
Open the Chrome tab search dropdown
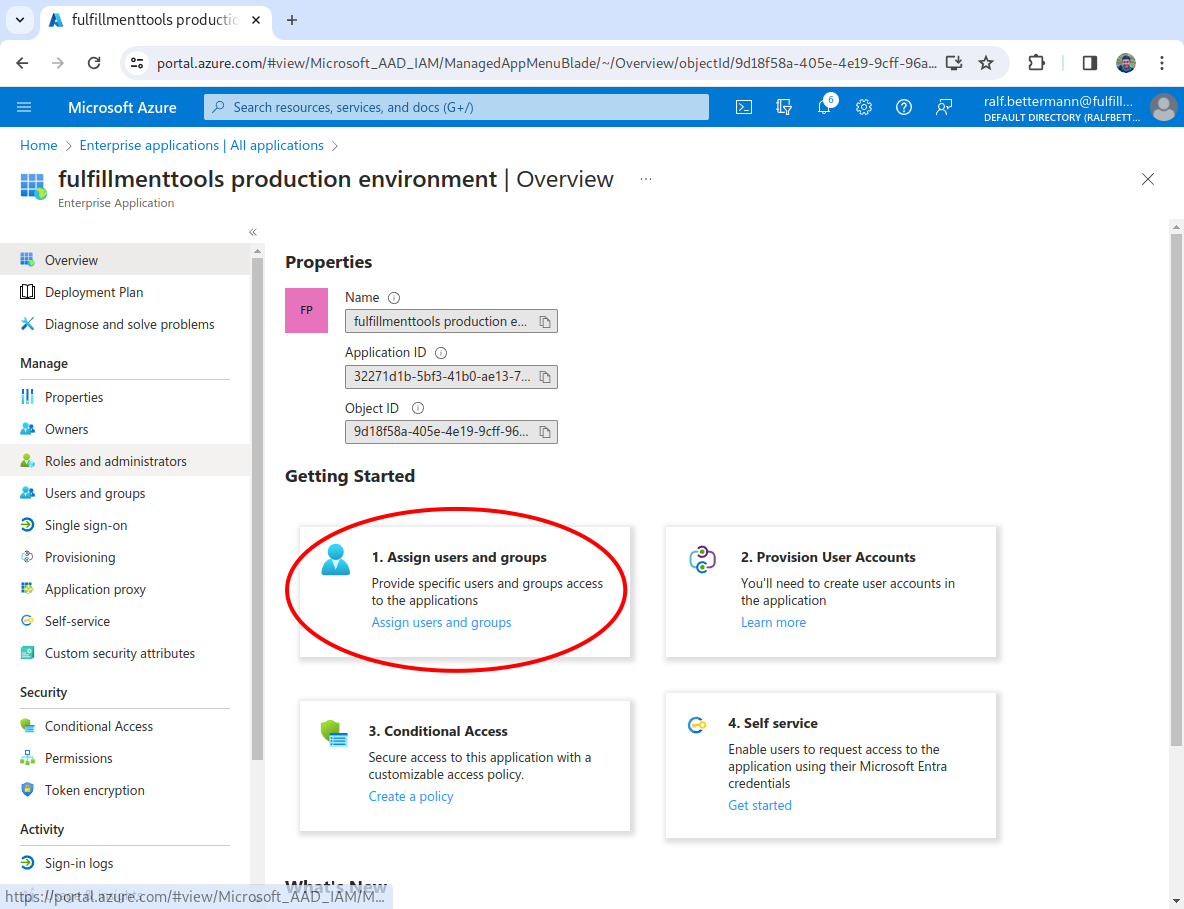(x=19, y=20)
